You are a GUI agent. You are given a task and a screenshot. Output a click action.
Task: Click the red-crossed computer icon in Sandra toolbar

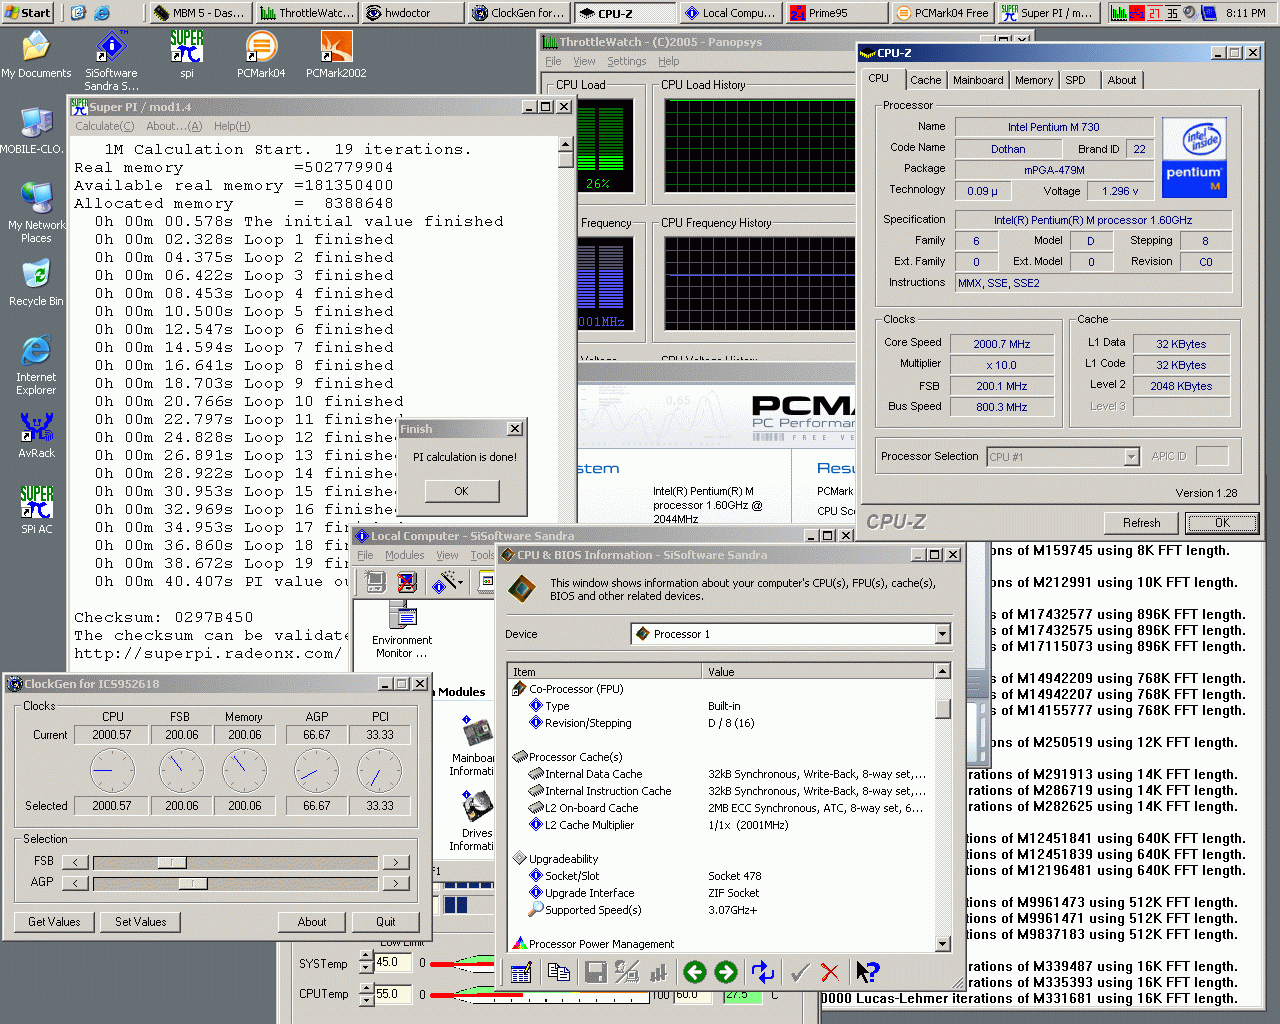(406, 582)
